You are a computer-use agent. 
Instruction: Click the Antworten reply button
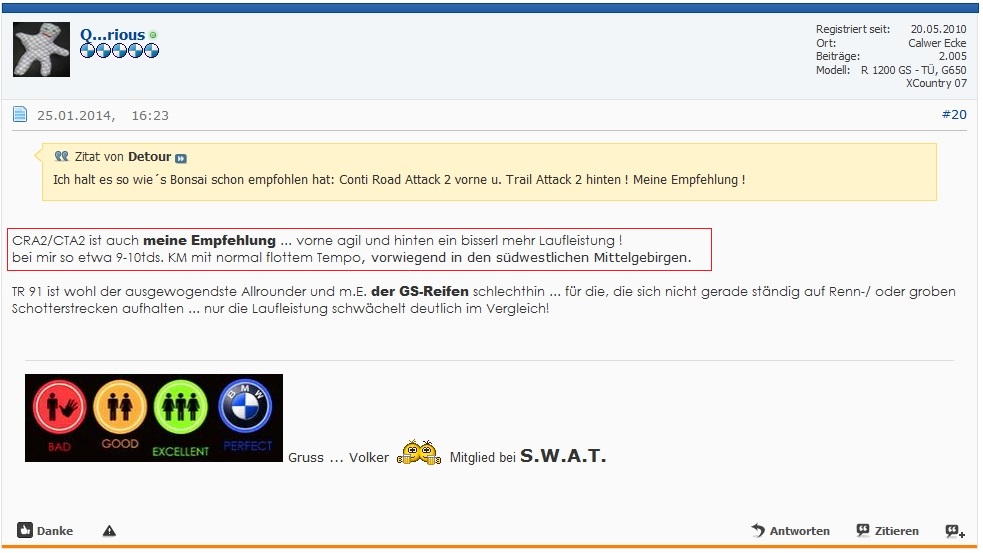(x=790, y=531)
